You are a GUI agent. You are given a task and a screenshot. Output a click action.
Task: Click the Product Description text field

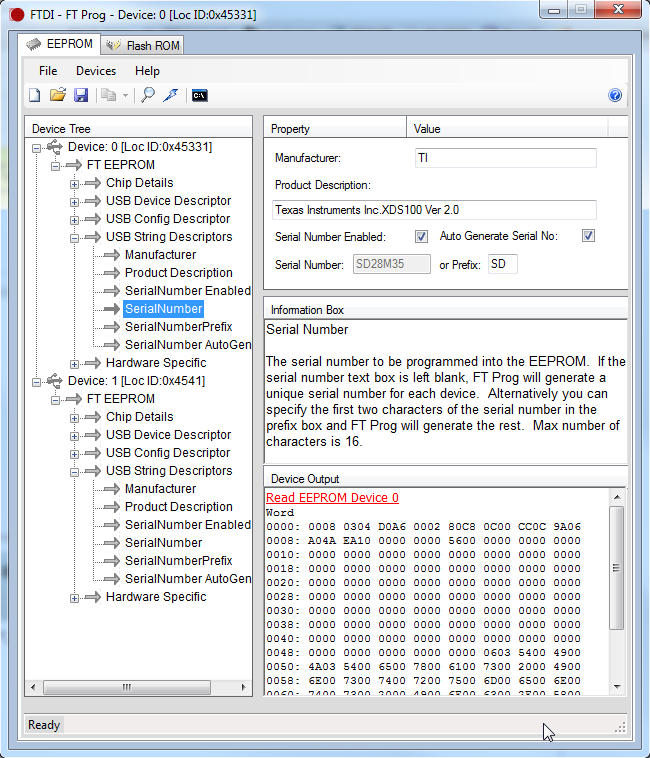pos(434,210)
